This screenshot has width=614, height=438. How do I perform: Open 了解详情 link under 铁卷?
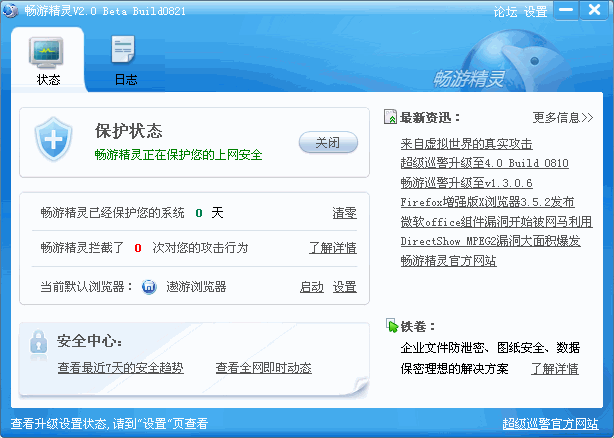[x=554, y=368]
